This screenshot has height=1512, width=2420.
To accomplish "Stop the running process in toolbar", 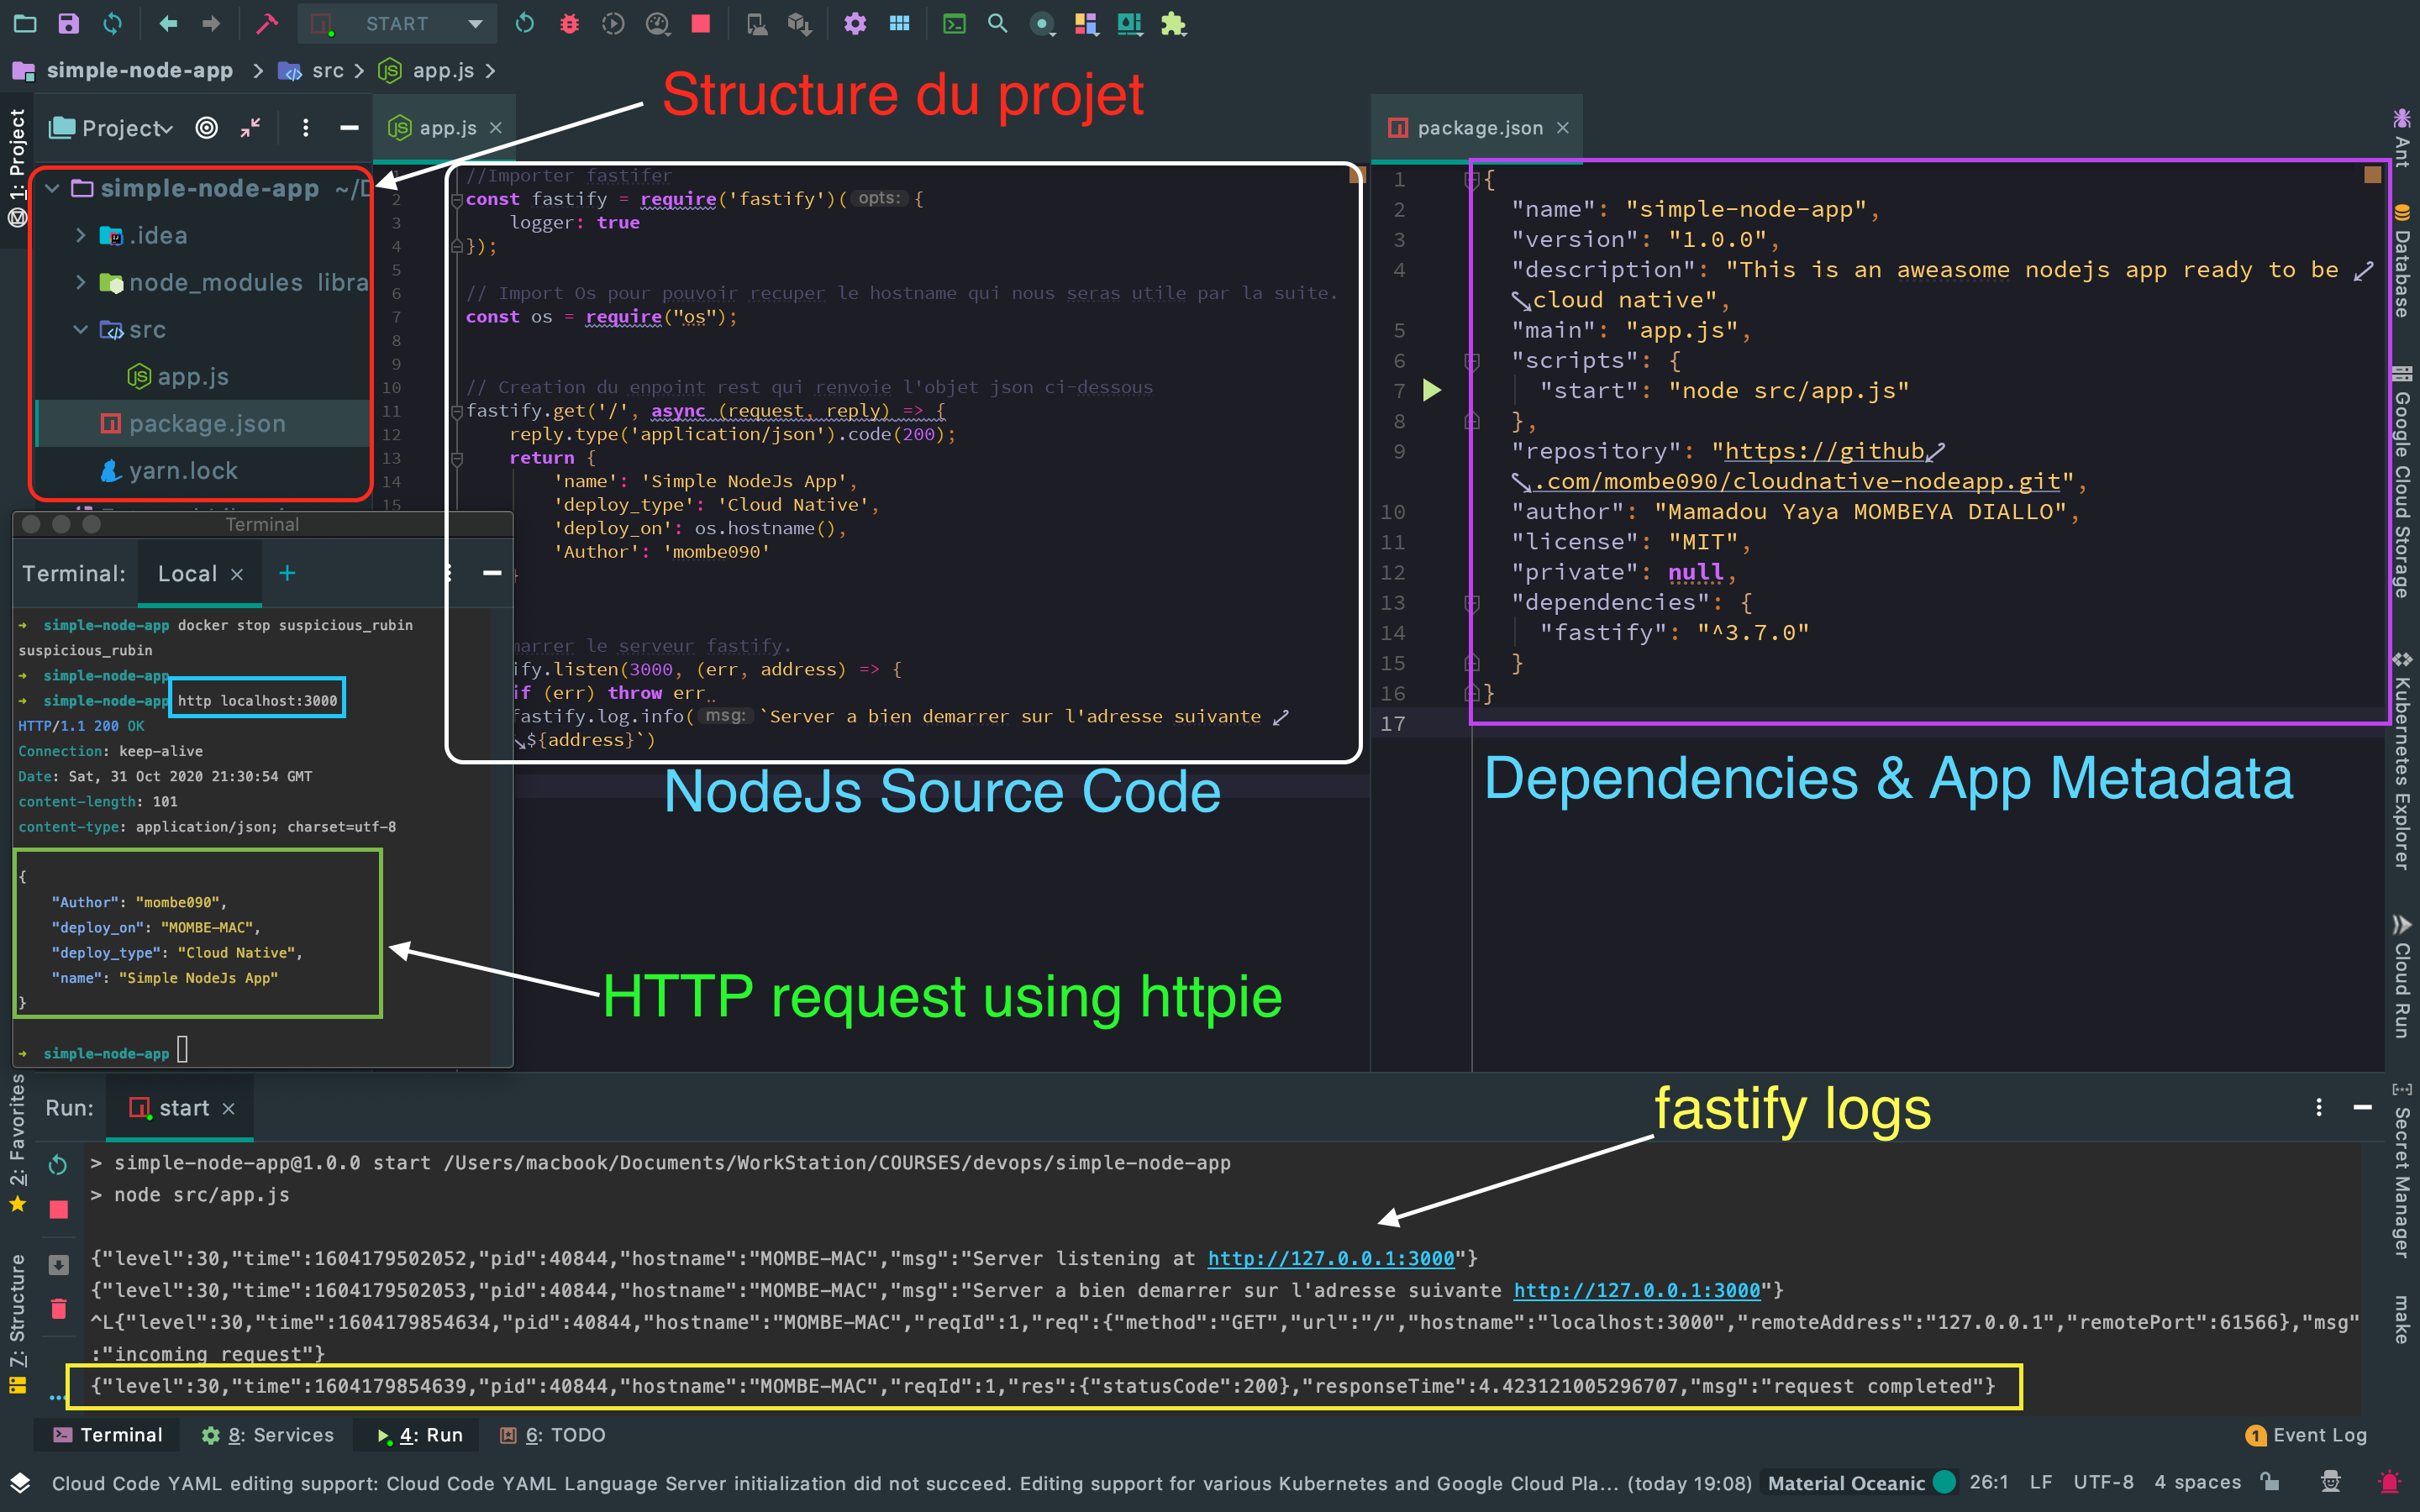I will (701, 23).
